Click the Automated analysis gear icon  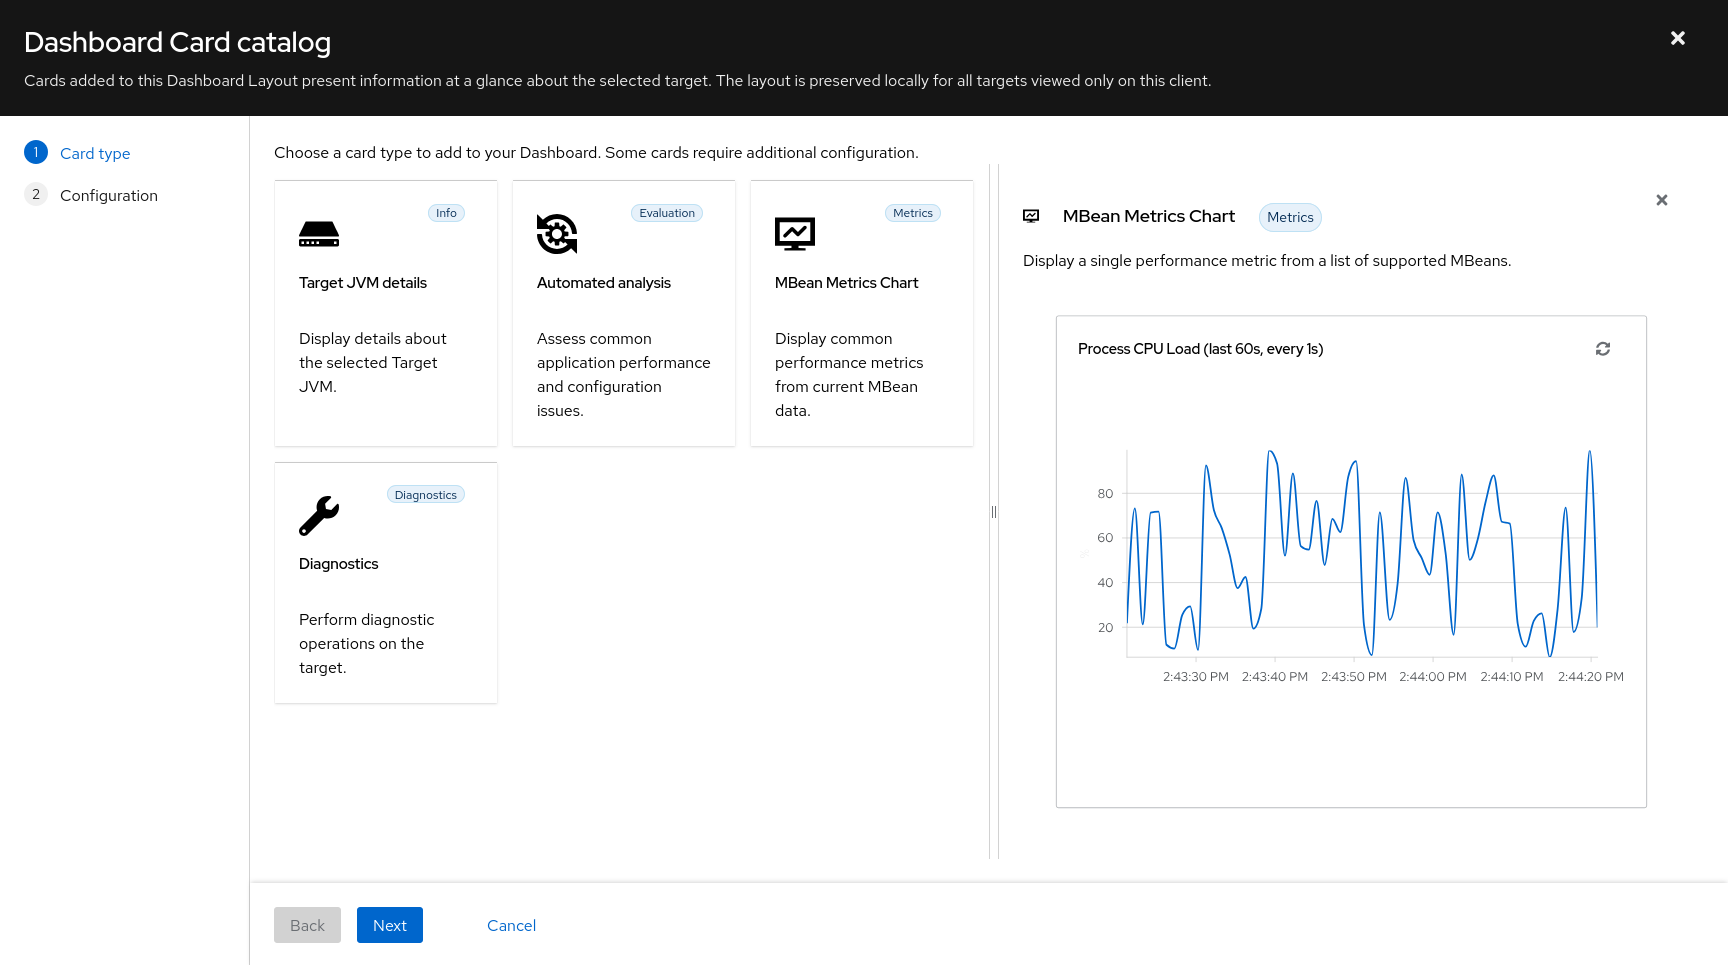(557, 234)
